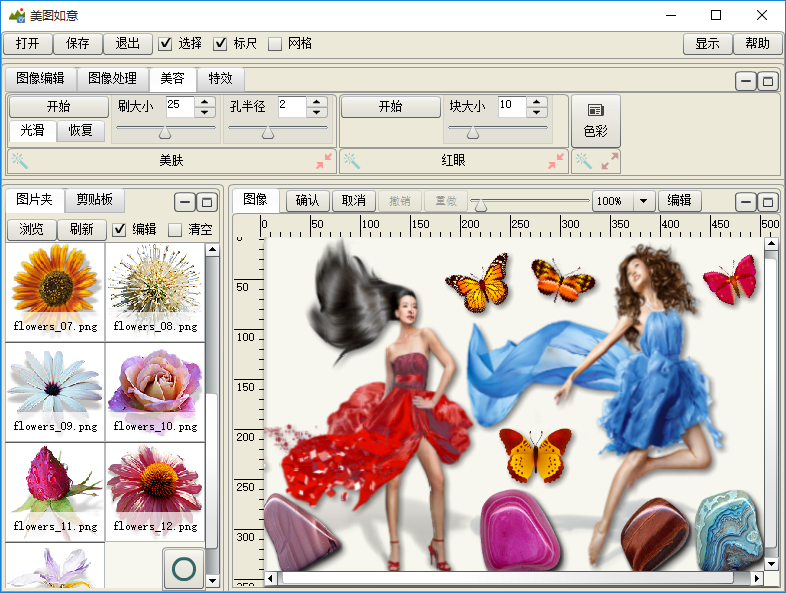Image resolution: width=786 pixels, height=593 pixels.
Task: Select the flowers_10.png rose thumbnail
Action: coord(155,392)
